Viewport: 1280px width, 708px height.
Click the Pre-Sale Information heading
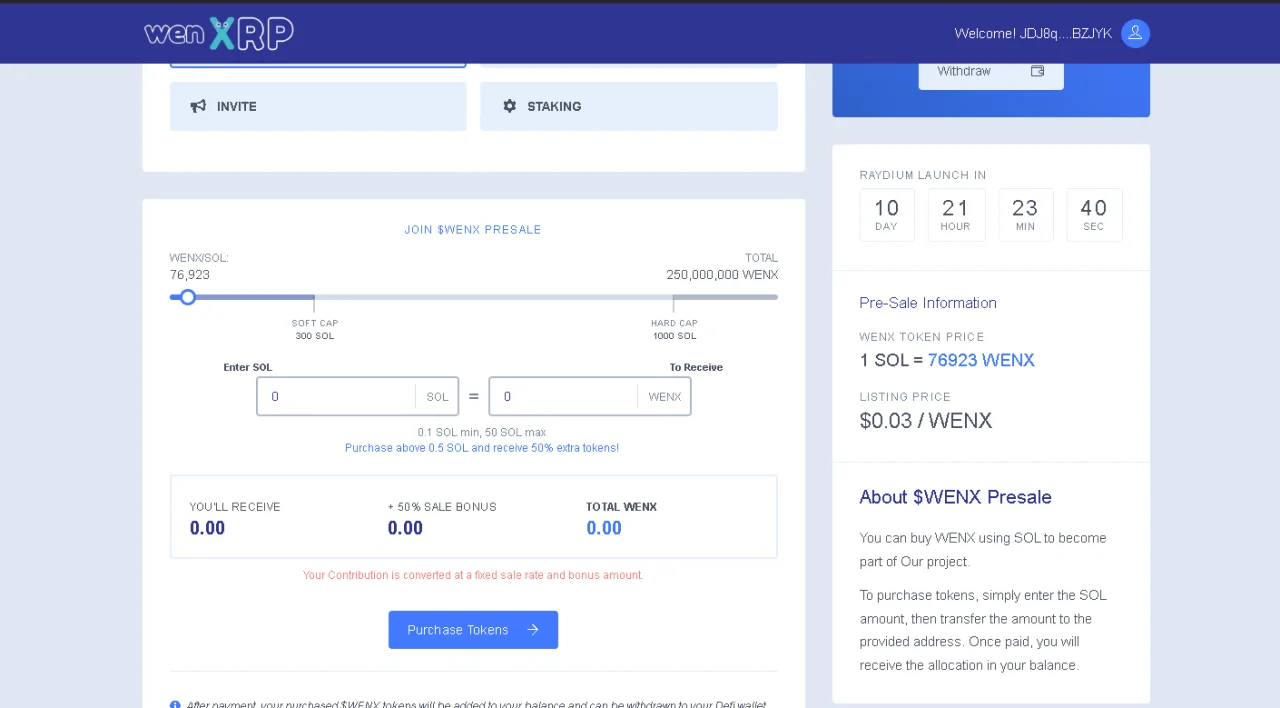(928, 303)
